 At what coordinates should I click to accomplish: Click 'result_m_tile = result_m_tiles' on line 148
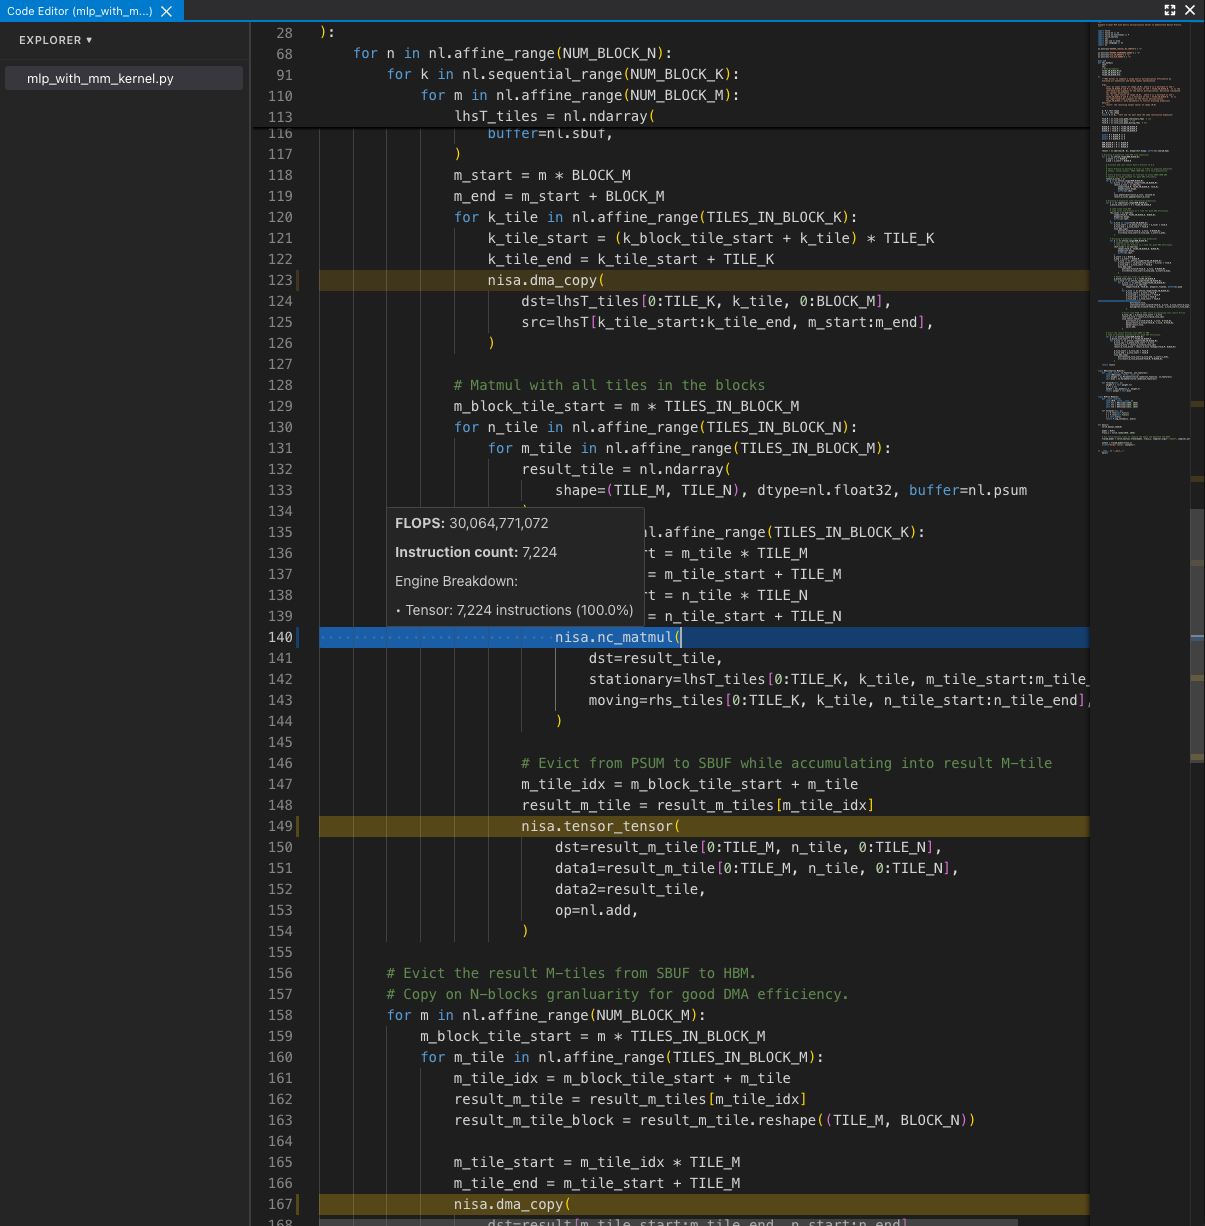pyautogui.click(x=647, y=805)
